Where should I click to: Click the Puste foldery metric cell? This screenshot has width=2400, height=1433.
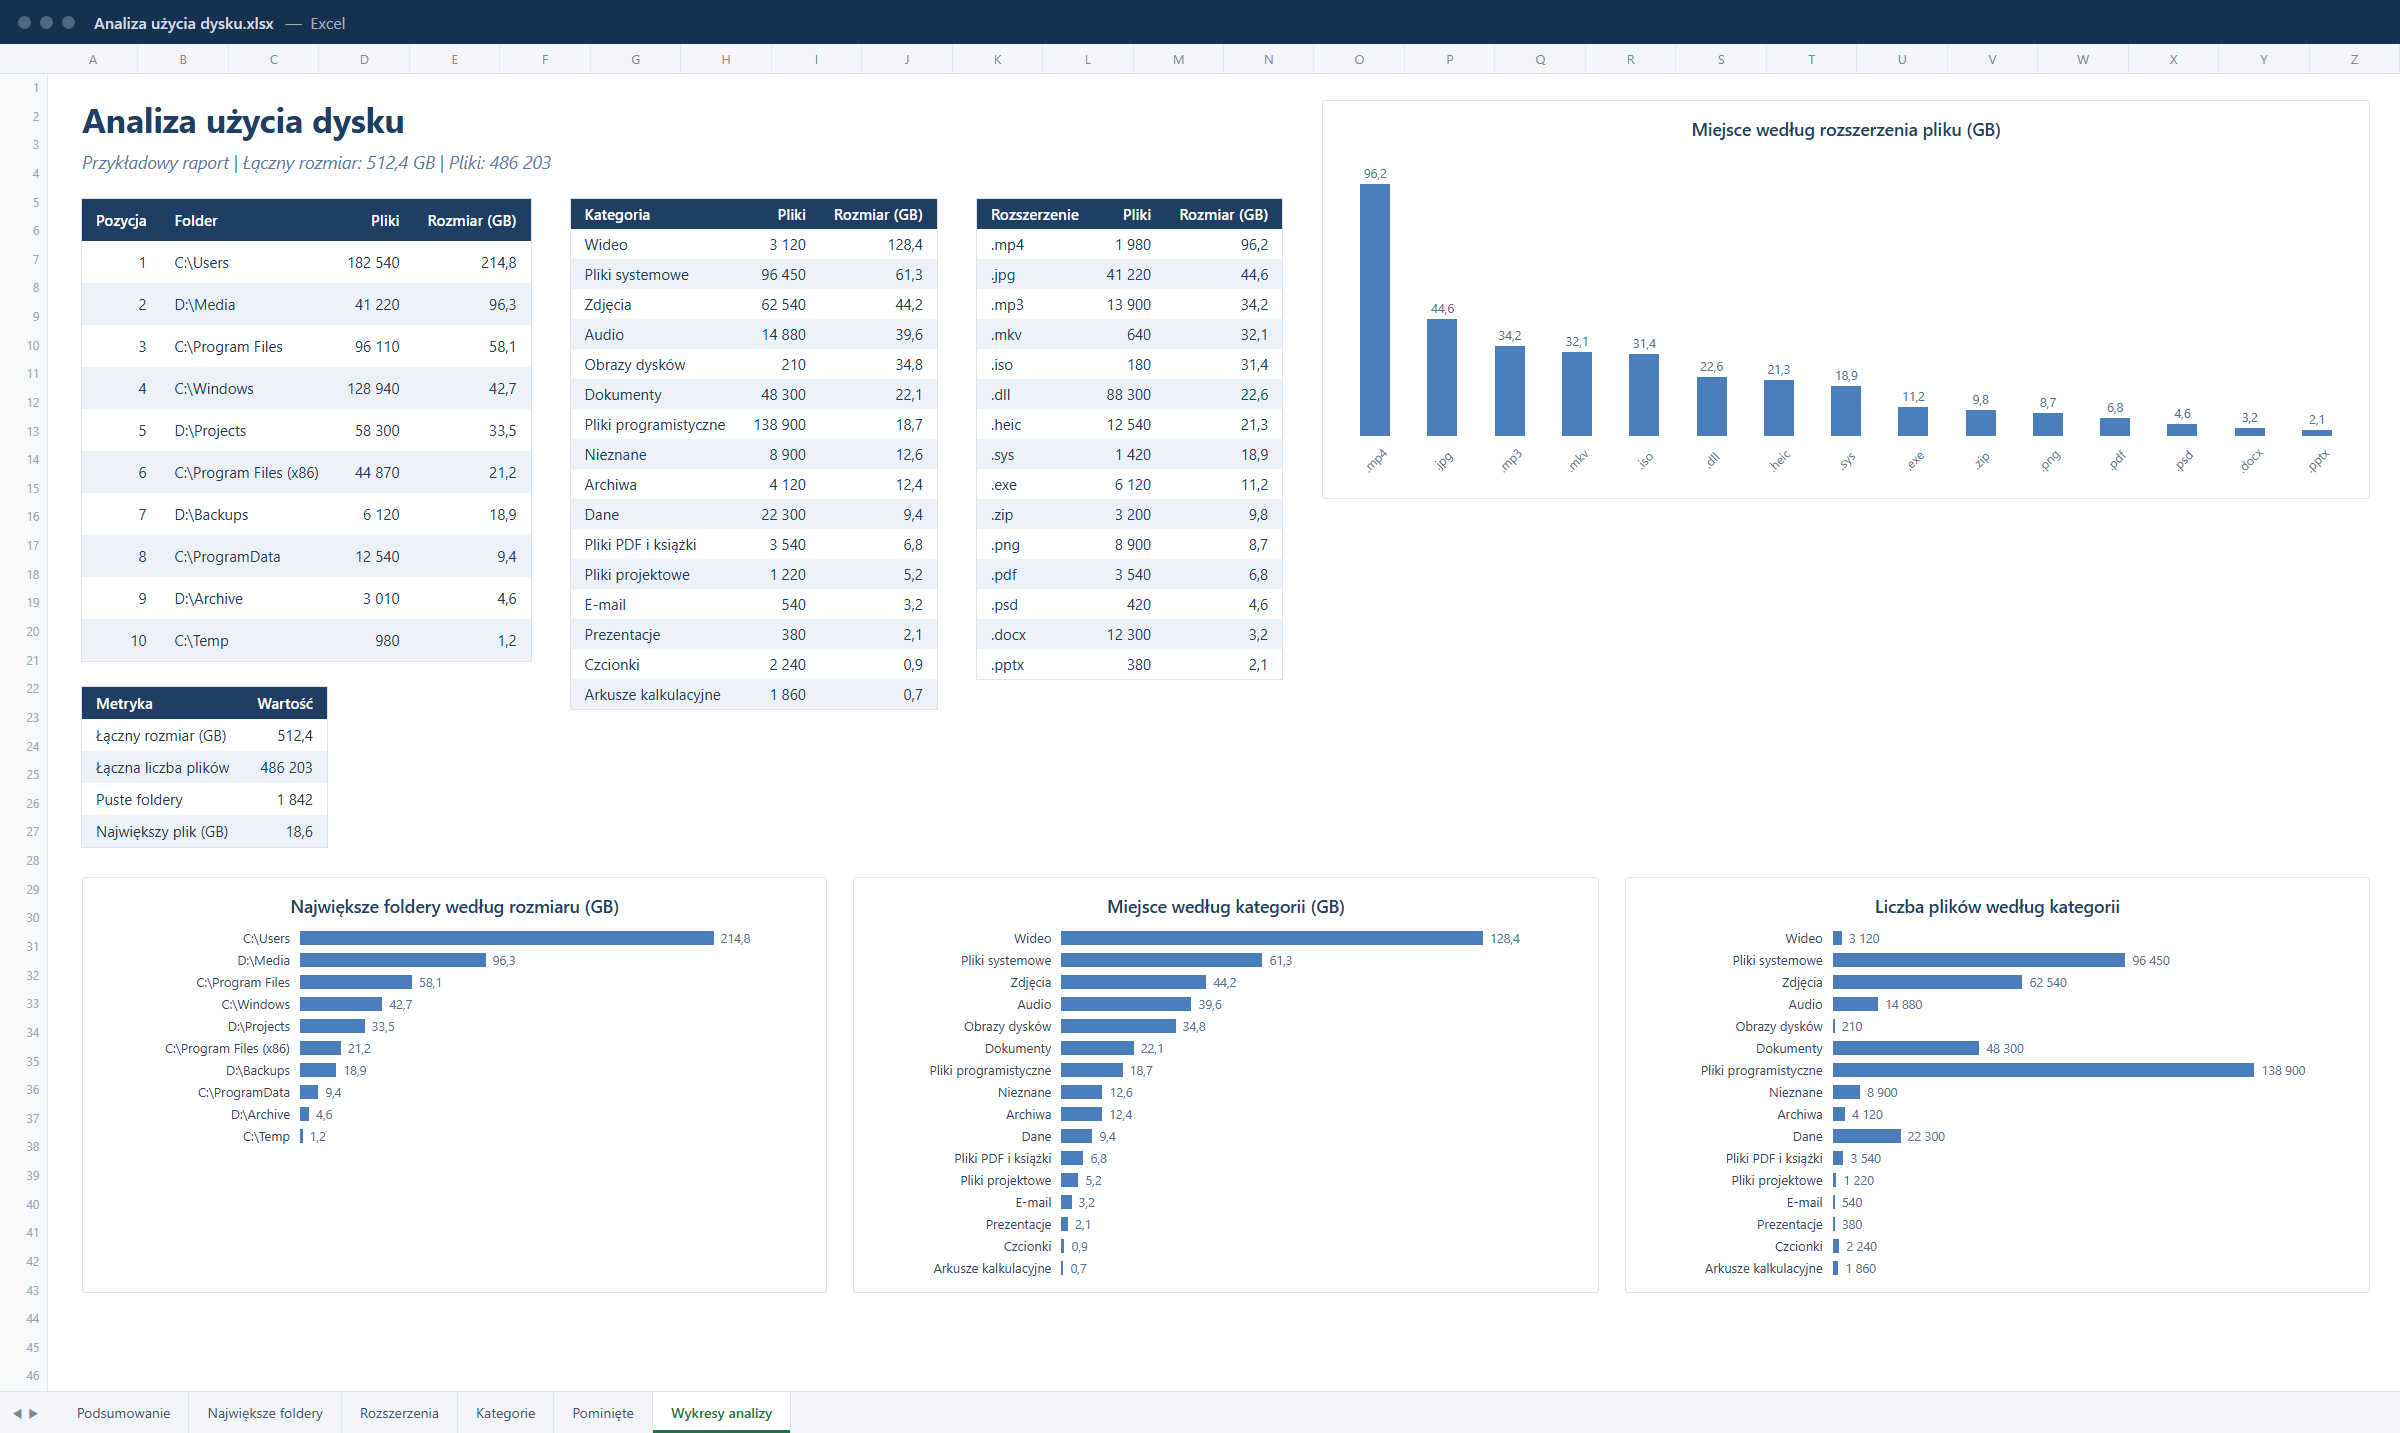[x=139, y=799]
